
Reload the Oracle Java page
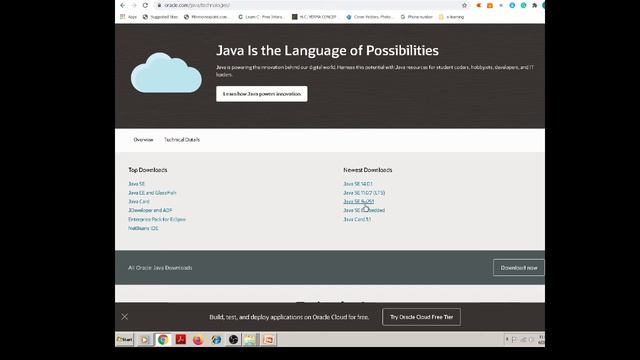pos(145,5)
